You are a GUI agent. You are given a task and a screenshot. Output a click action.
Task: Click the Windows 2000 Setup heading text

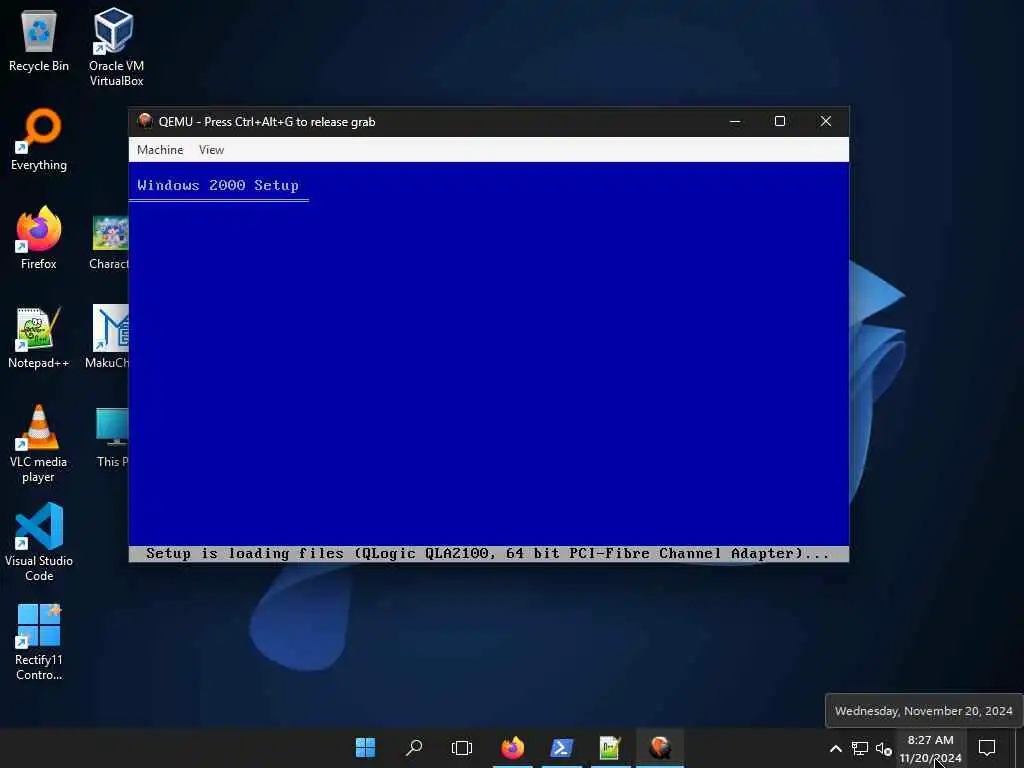(x=218, y=185)
